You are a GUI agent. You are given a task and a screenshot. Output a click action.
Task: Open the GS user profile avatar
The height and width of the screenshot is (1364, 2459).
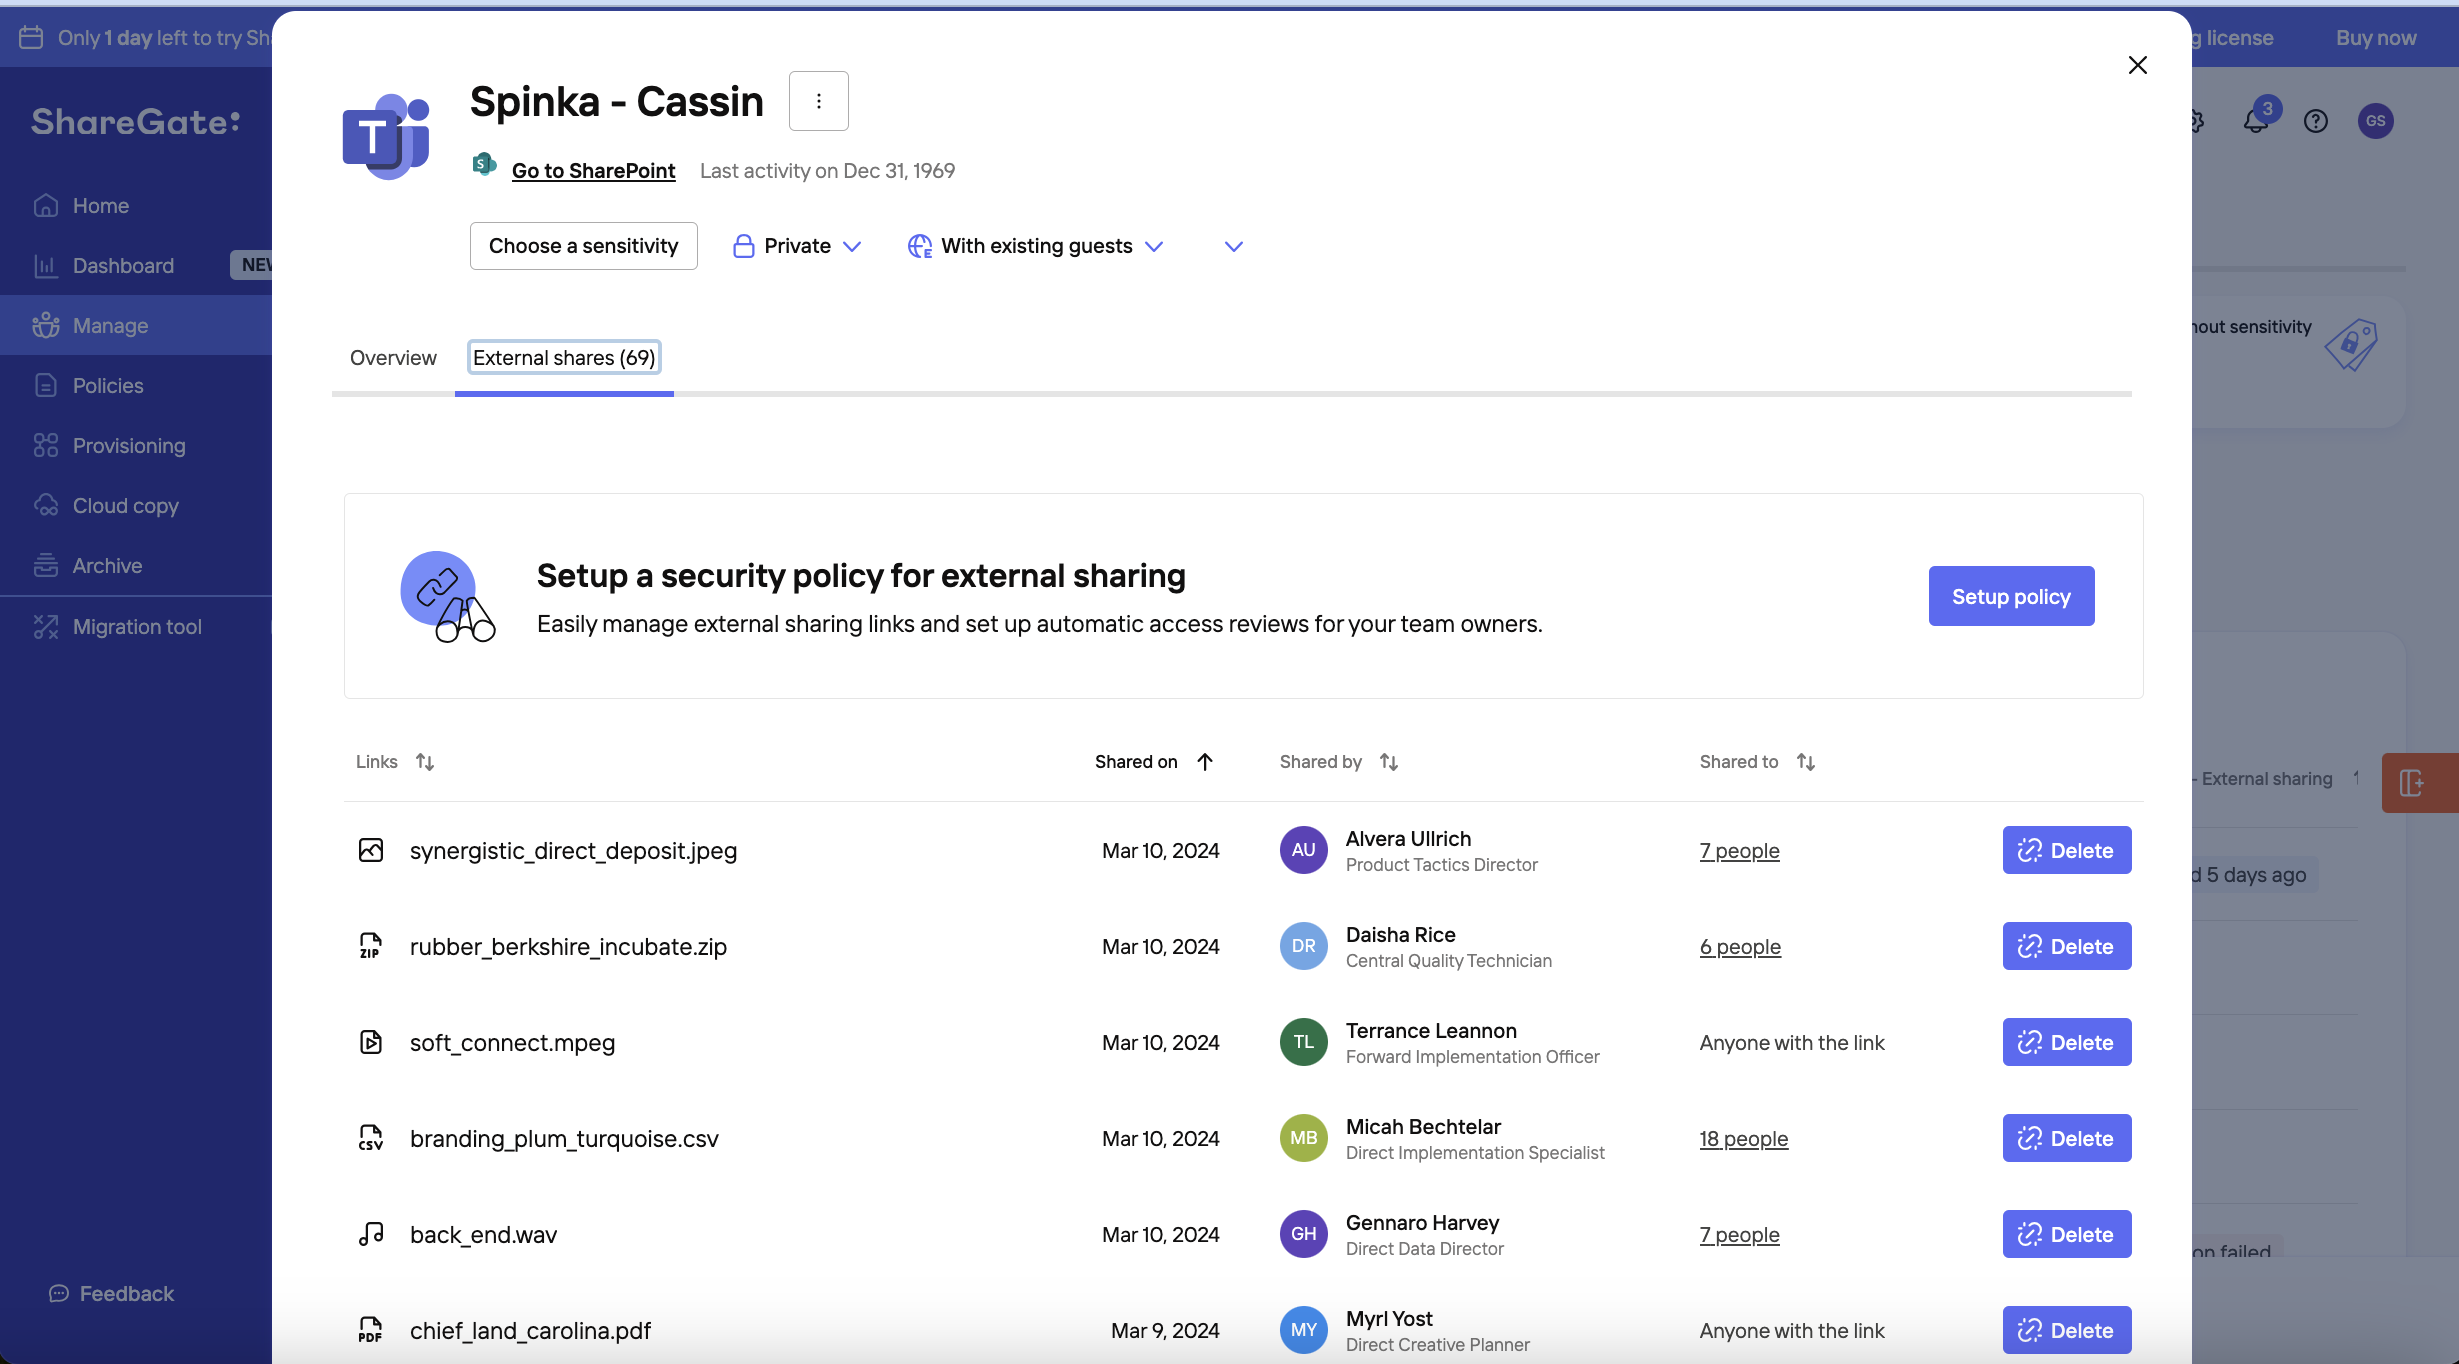pyautogui.click(x=2376, y=121)
